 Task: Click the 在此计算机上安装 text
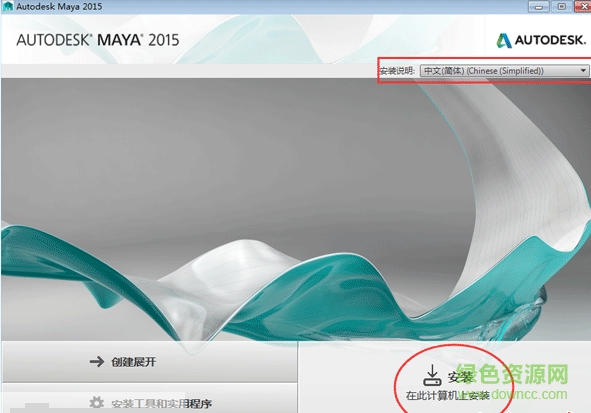(448, 395)
